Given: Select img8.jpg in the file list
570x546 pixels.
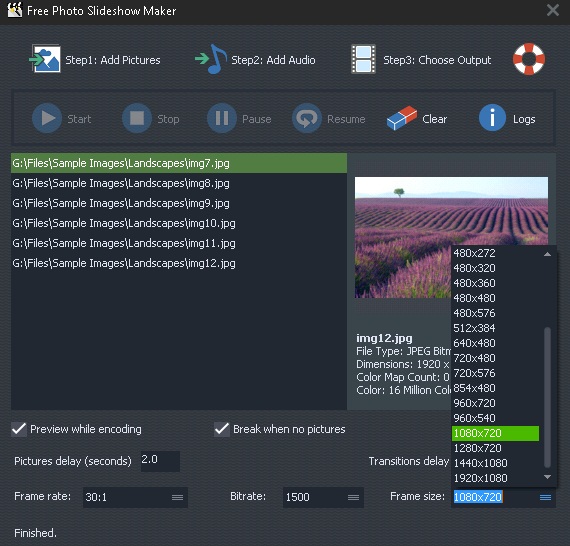Looking at the screenshot, I should pos(179,183).
